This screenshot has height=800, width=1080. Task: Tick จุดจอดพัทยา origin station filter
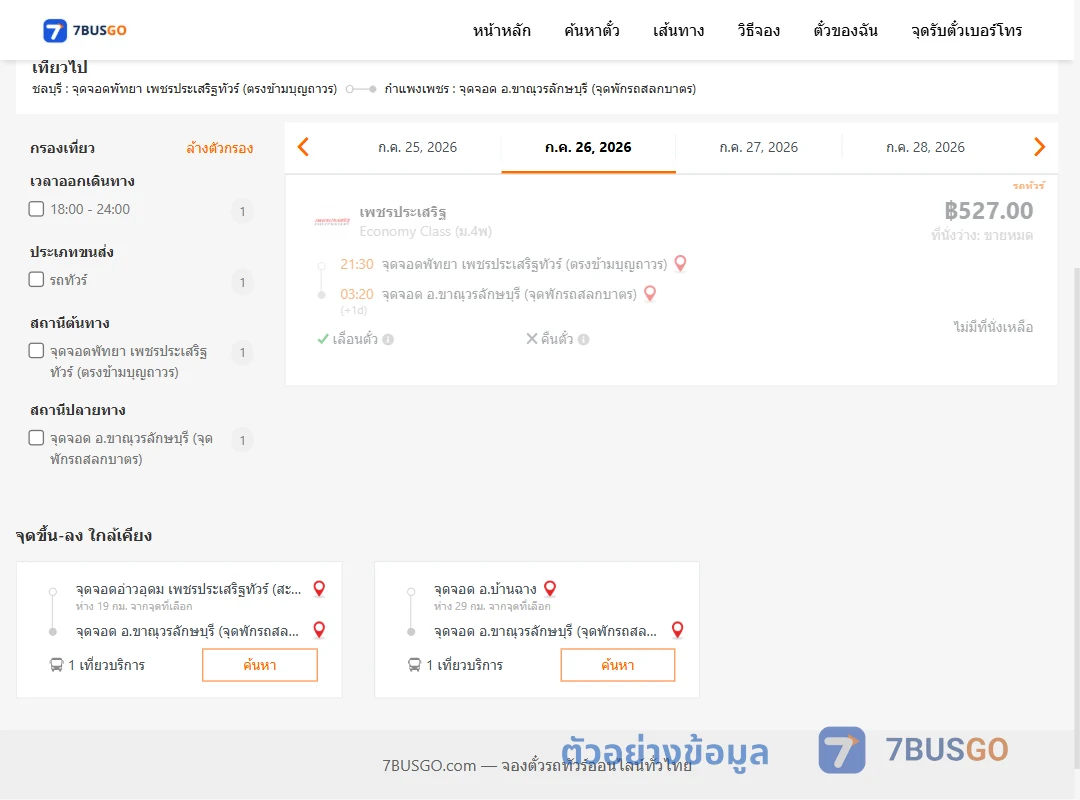click(x=37, y=351)
